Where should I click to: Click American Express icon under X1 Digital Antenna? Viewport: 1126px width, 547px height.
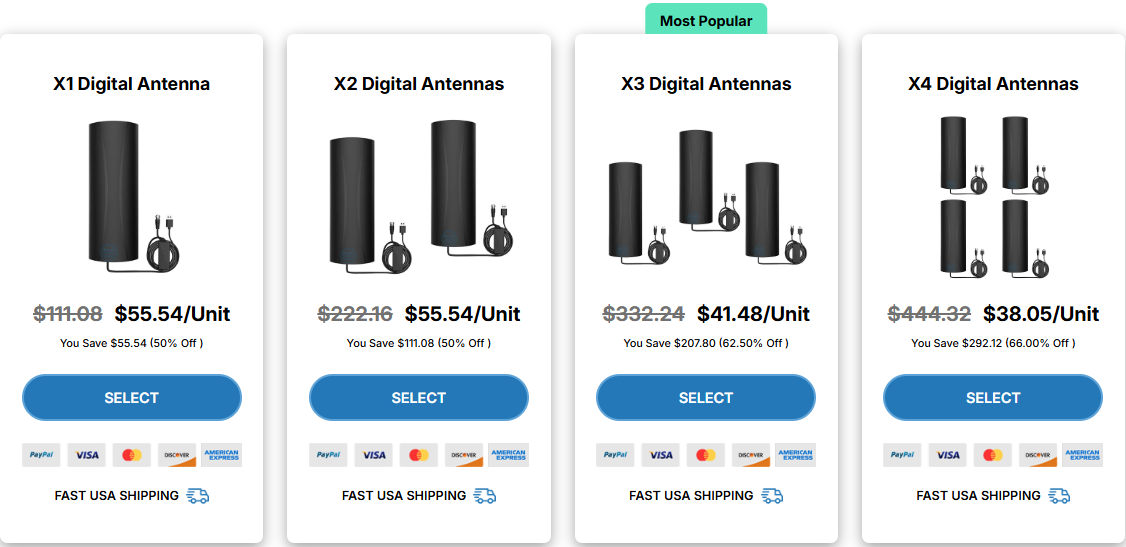(x=221, y=455)
